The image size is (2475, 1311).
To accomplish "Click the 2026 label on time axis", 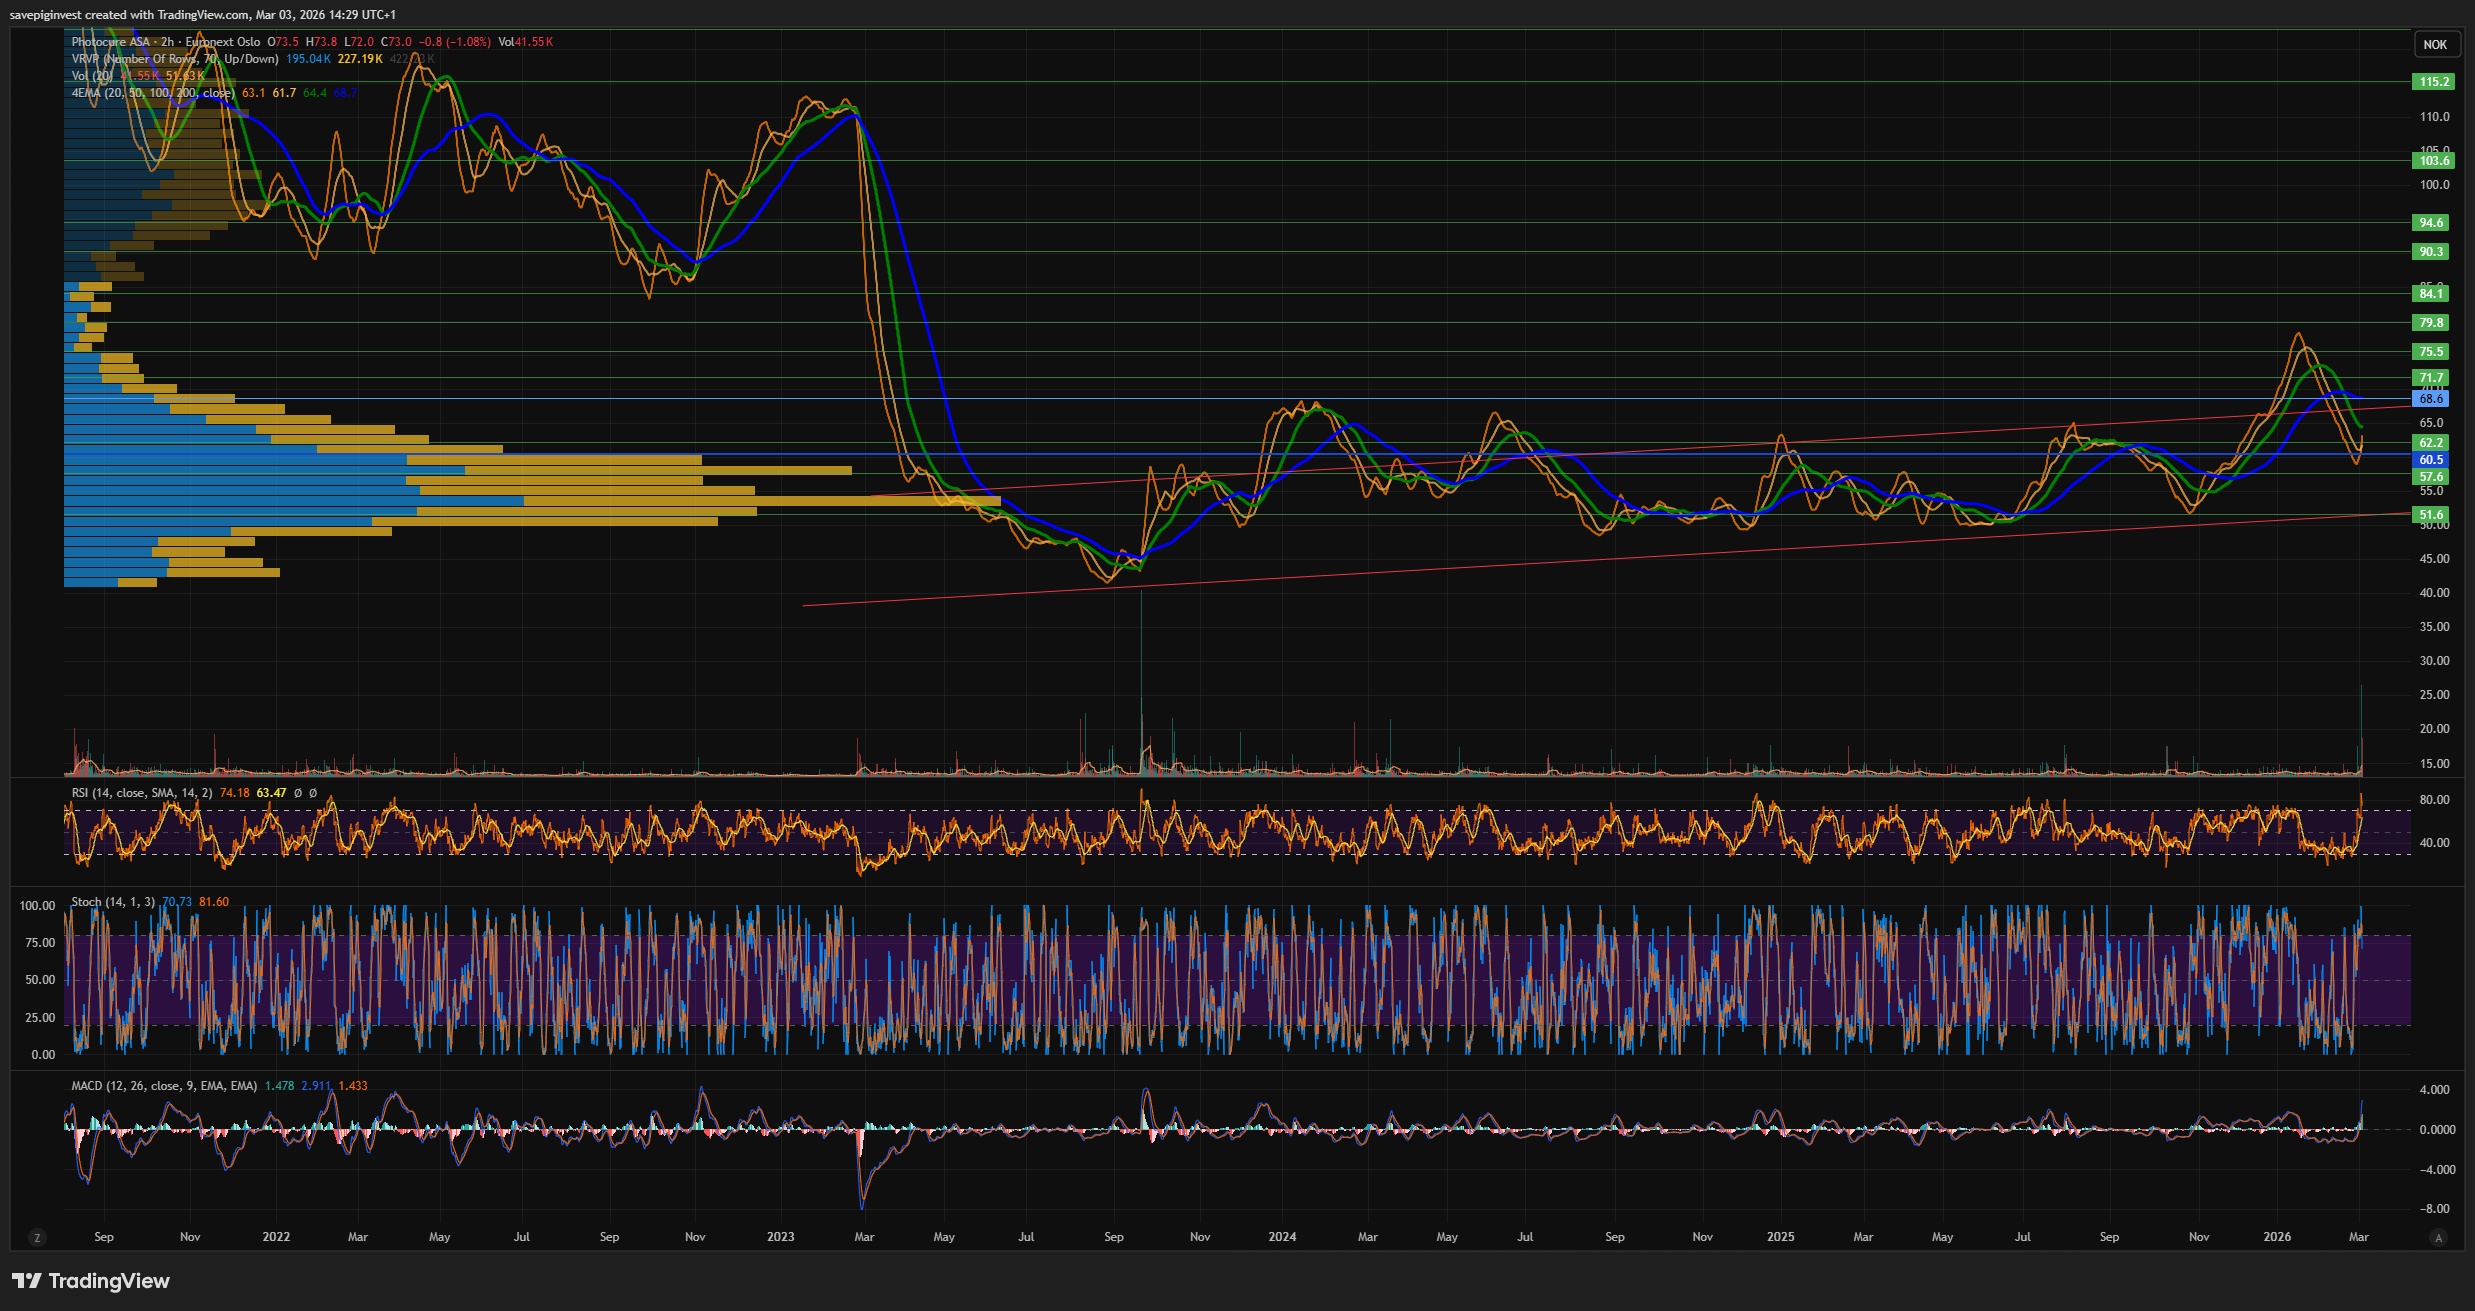I will [x=2277, y=1237].
